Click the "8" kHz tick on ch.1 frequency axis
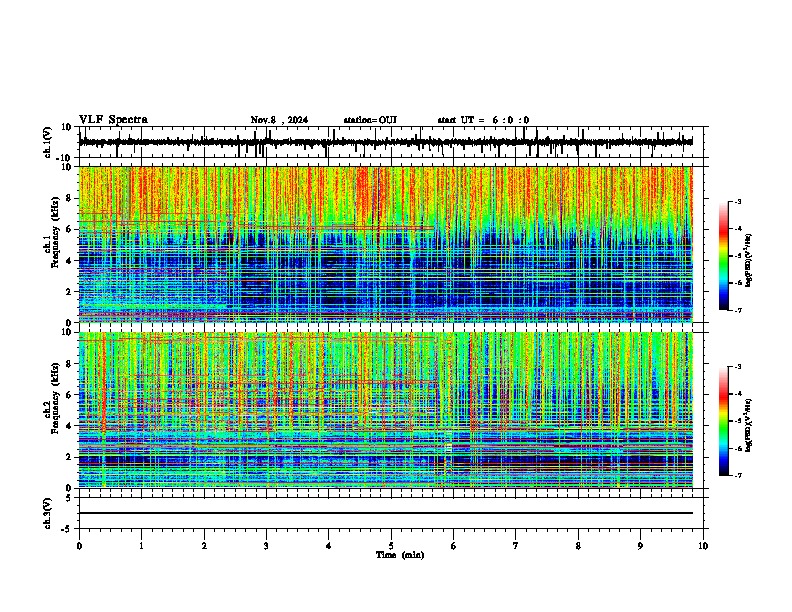The height and width of the screenshot is (612, 792). click(70, 198)
